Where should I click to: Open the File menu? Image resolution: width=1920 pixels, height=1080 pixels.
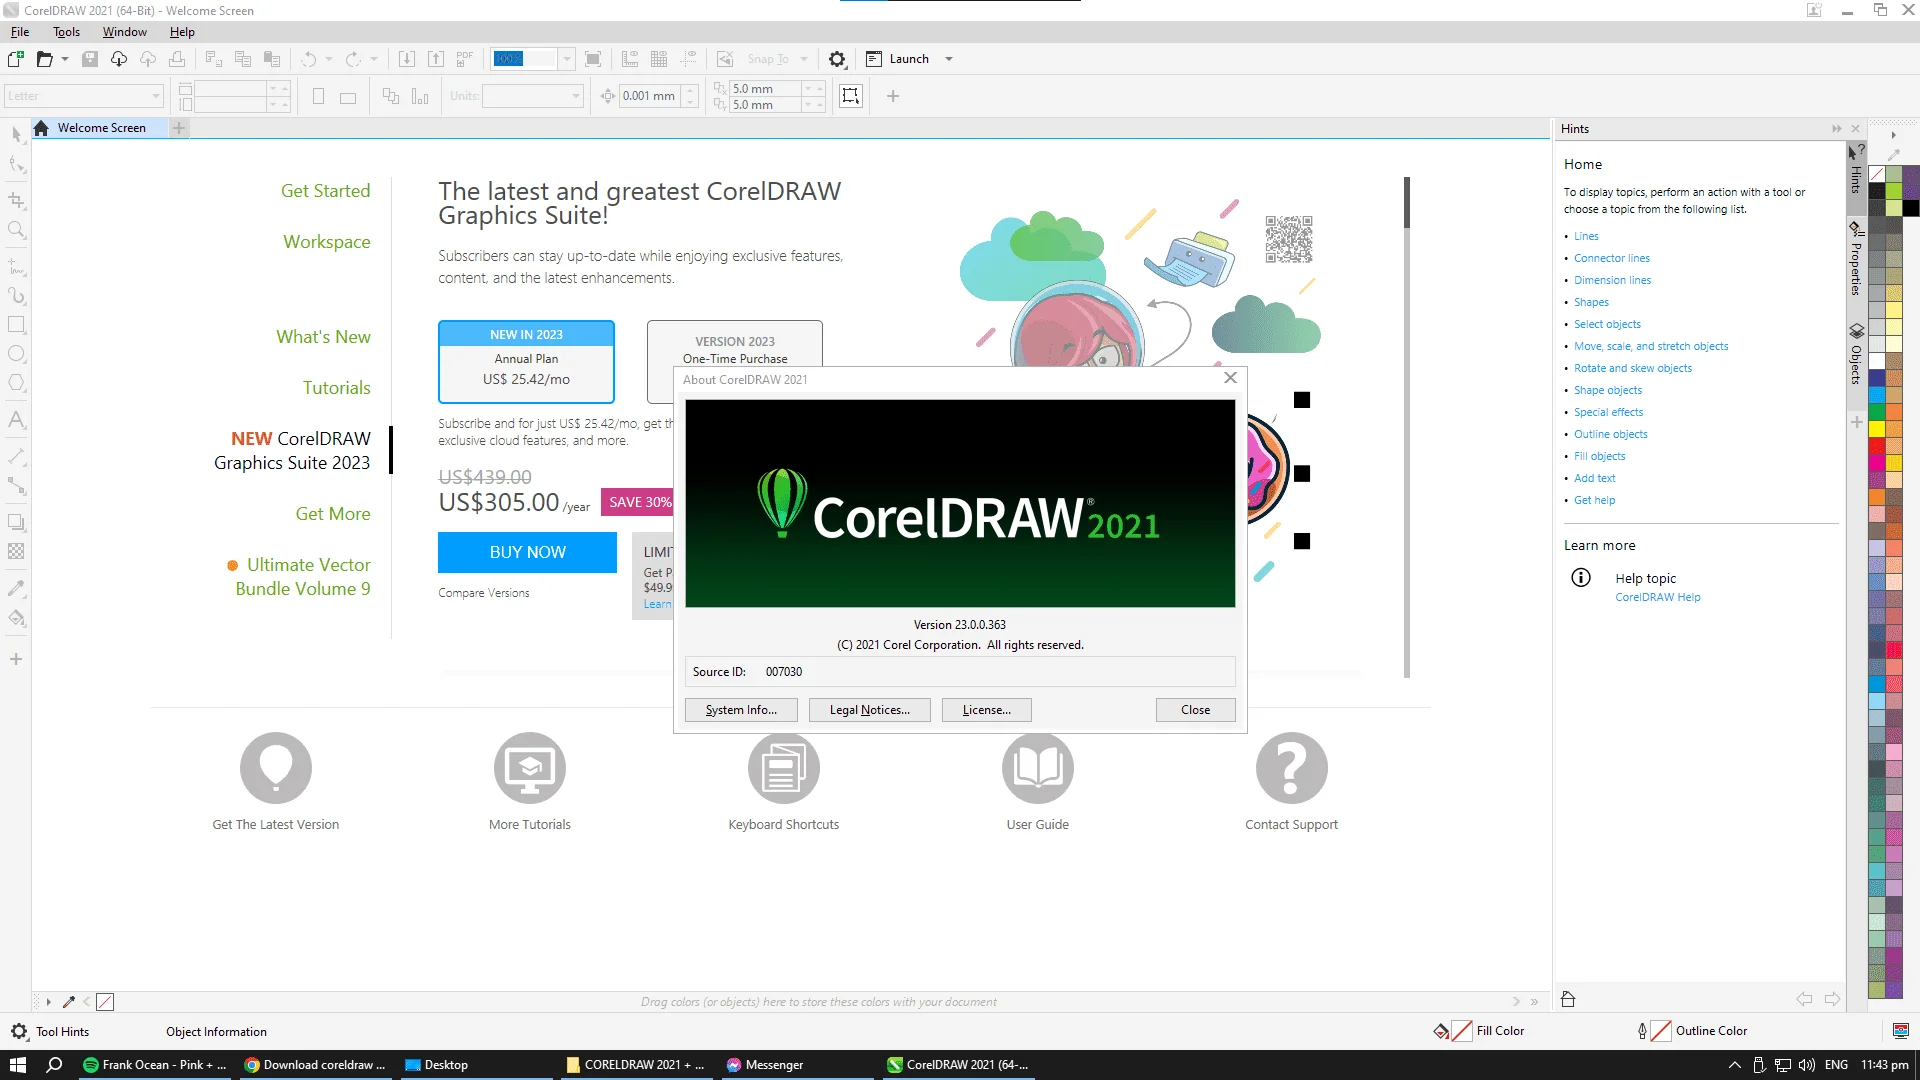point(20,32)
